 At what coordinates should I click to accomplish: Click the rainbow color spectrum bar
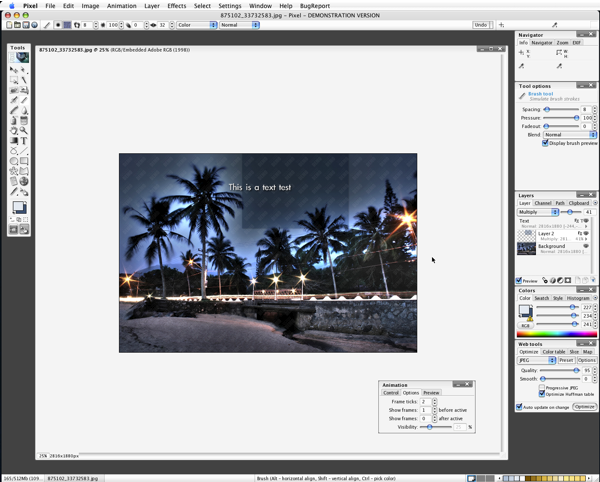point(557,334)
